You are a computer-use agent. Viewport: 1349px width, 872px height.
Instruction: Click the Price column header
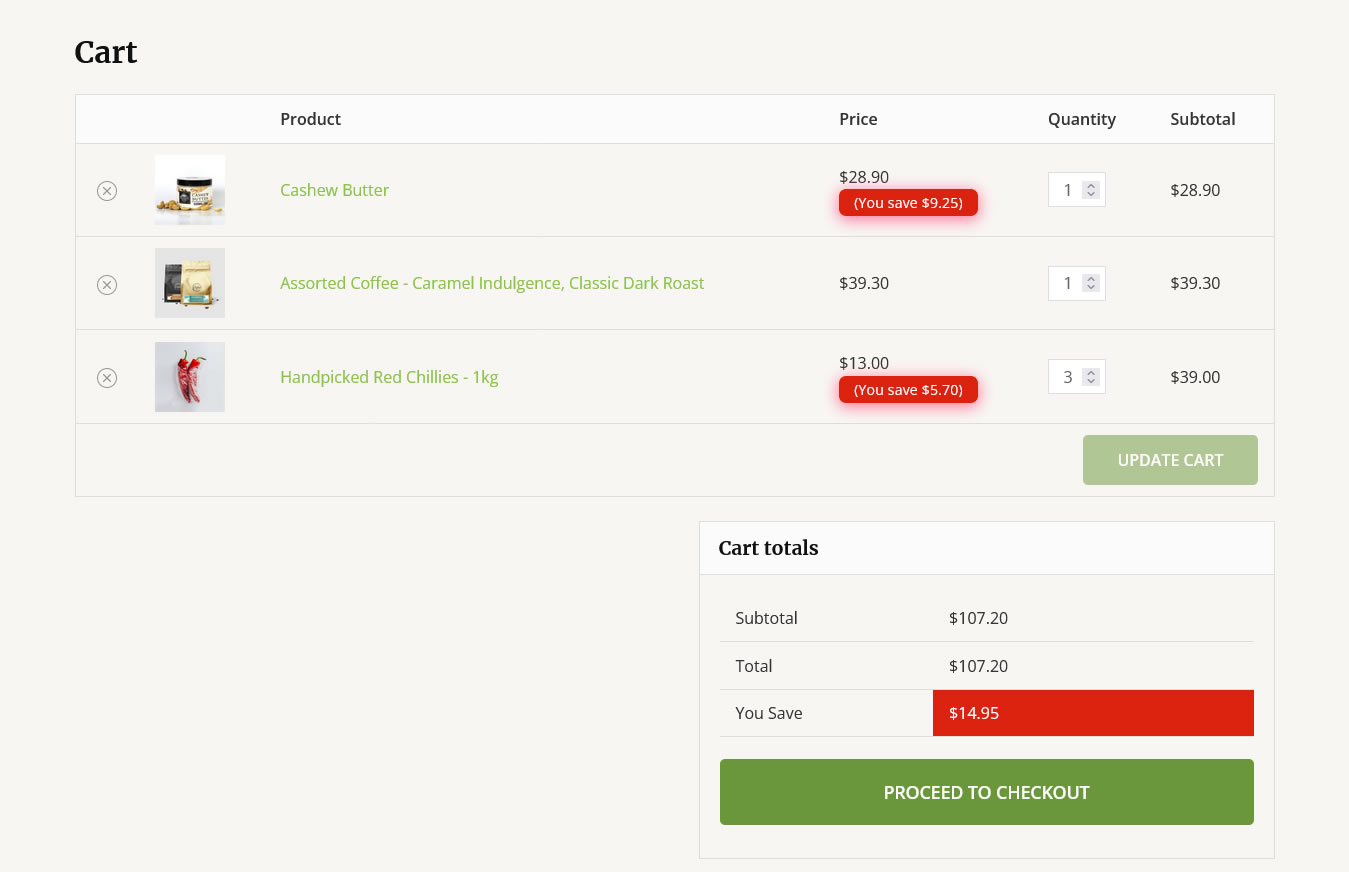click(x=858, y=119)
